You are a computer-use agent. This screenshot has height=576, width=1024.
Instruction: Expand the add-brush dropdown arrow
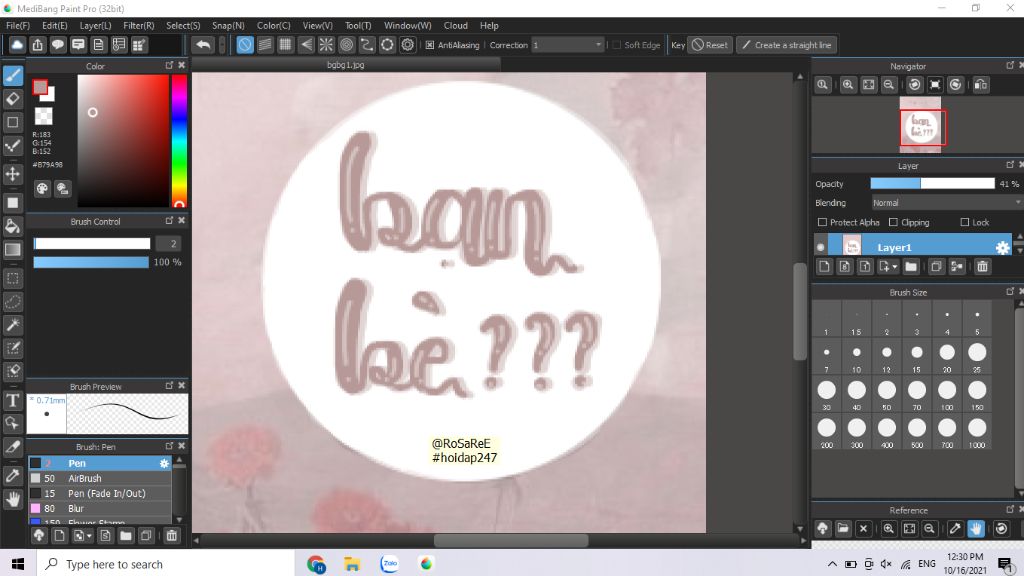89,536
